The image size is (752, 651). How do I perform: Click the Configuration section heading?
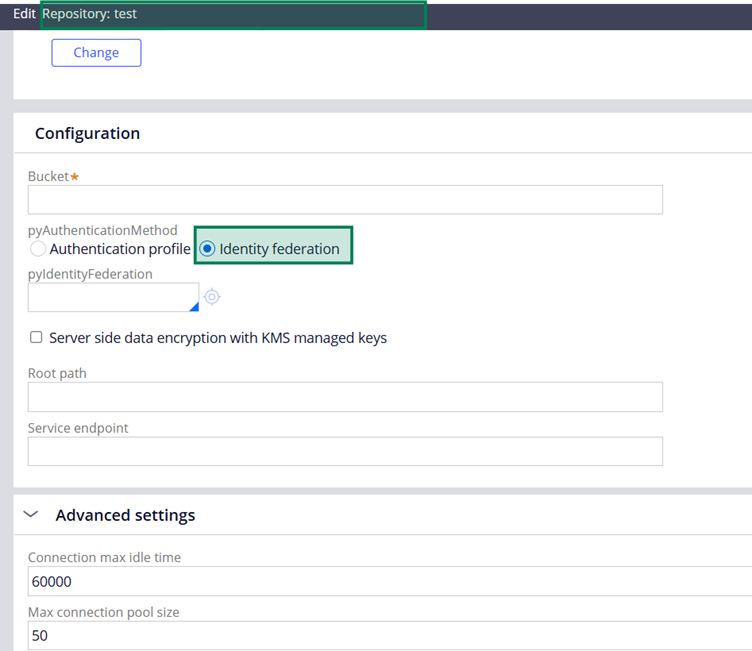(x=87, y=133)
